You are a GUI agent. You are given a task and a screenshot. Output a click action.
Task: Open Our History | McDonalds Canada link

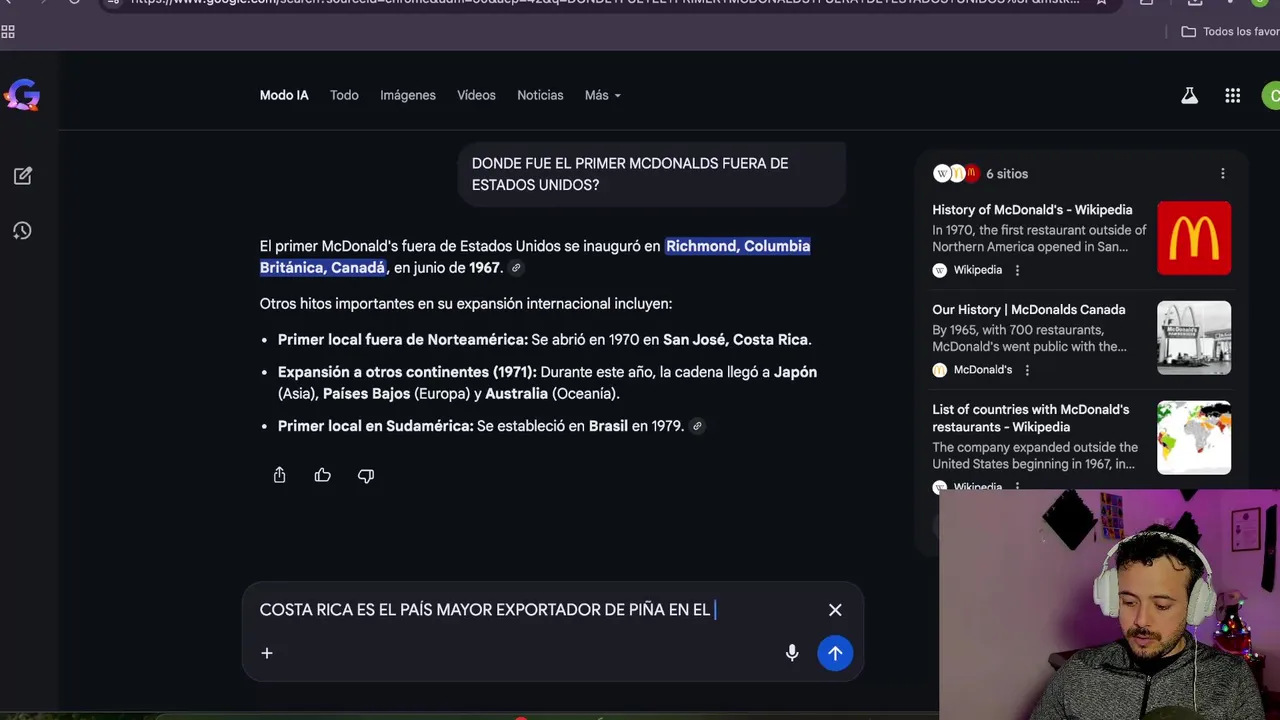point(1029,310)
